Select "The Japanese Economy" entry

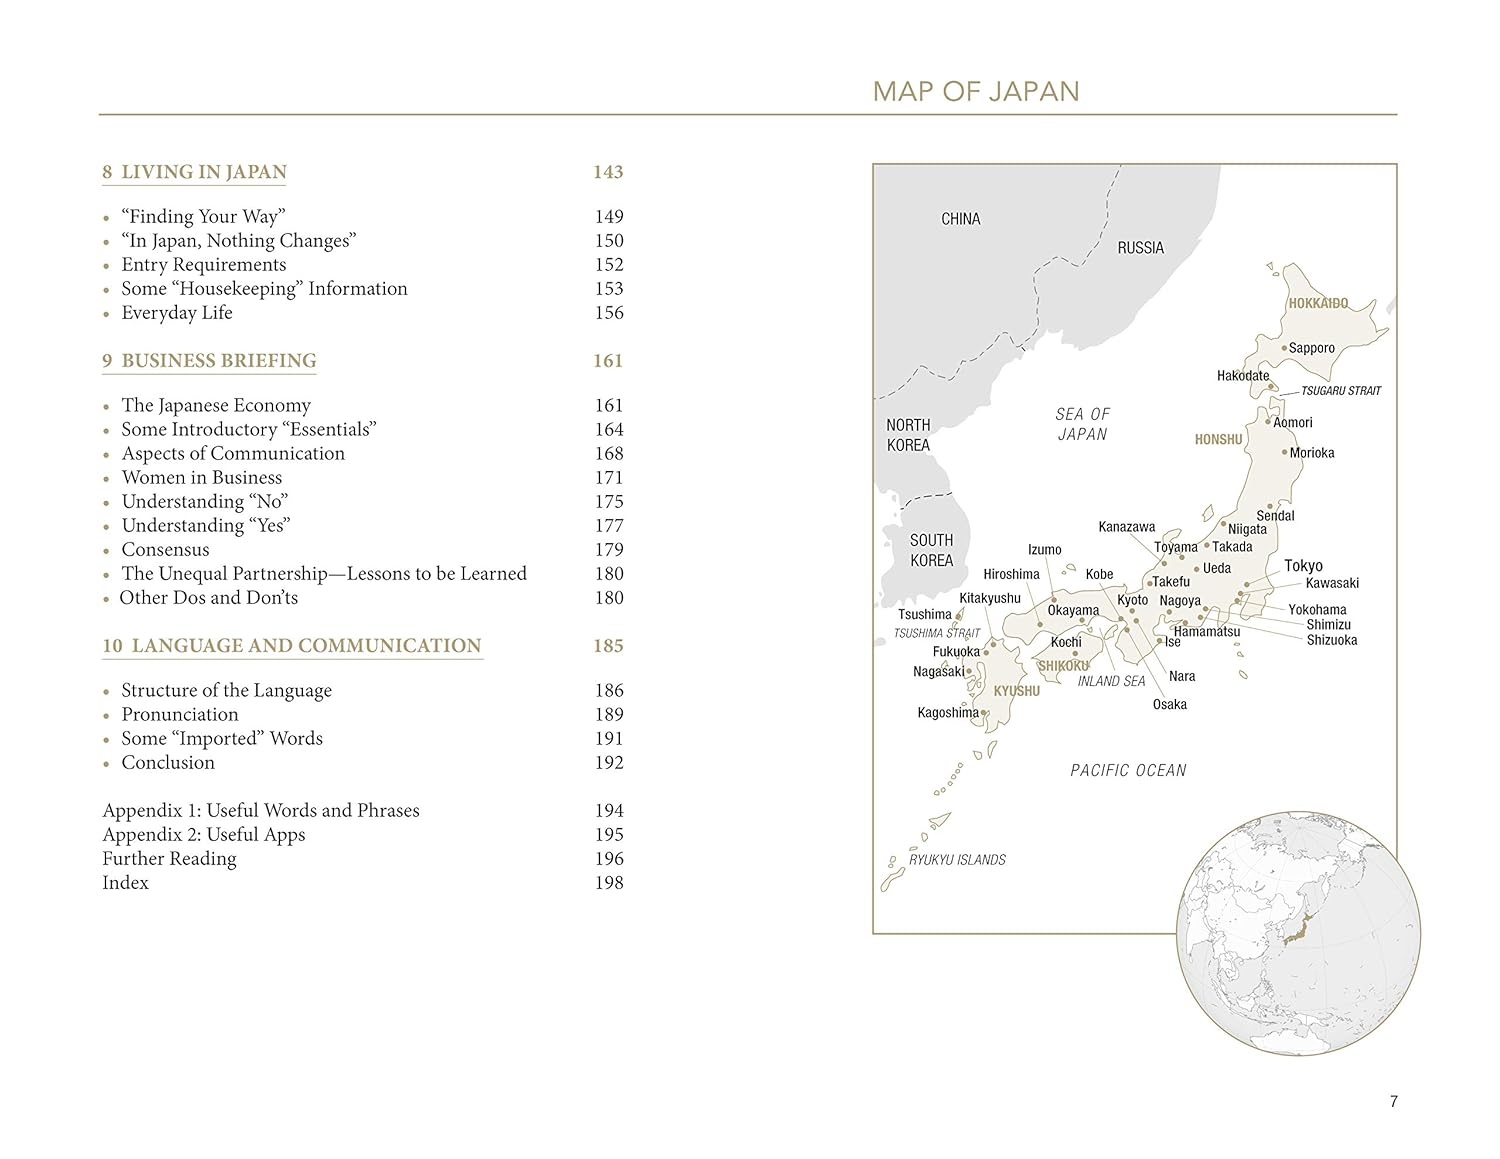coord(216,405)
